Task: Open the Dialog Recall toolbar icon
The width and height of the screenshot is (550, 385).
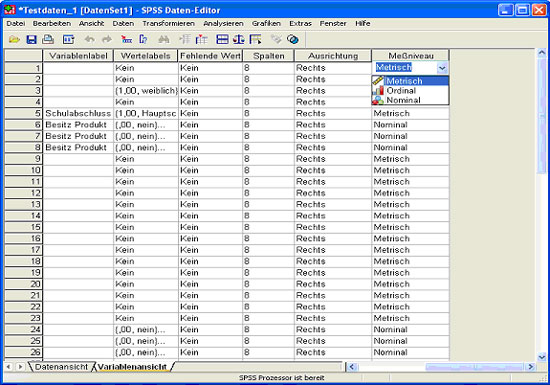Action: coord(68,39)
